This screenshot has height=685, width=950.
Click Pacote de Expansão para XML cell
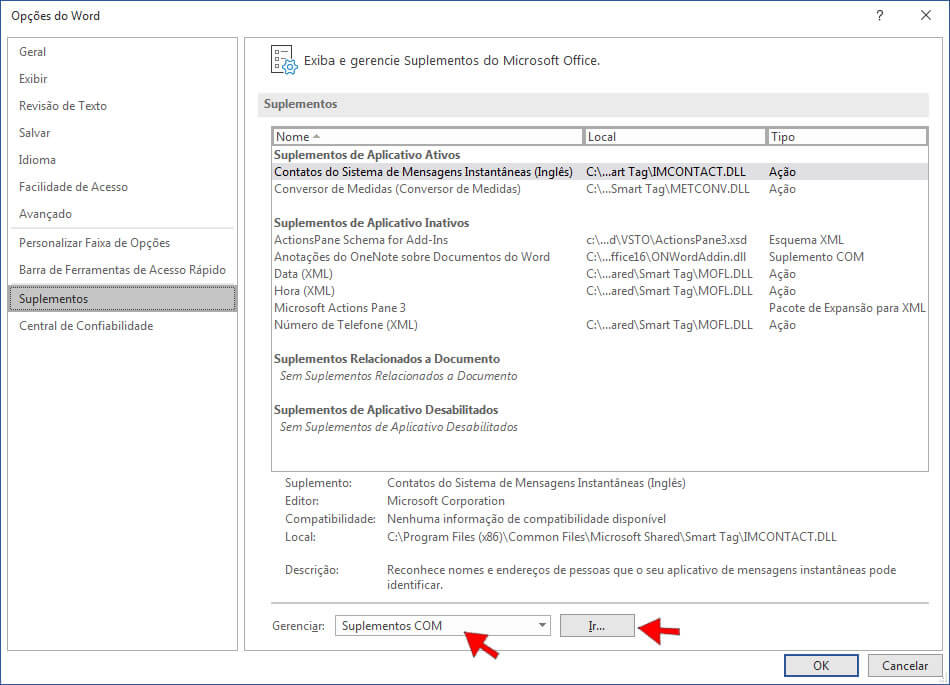847,308
